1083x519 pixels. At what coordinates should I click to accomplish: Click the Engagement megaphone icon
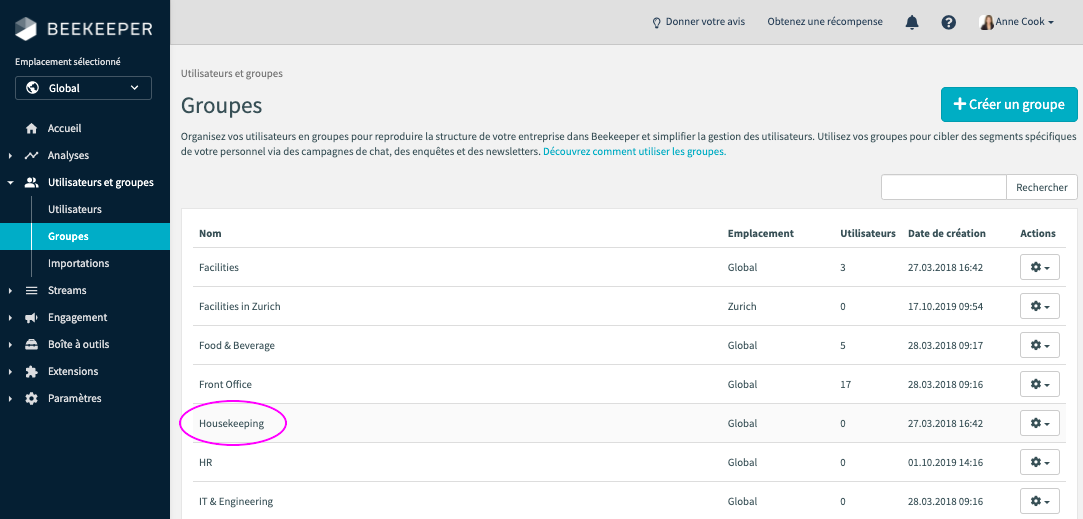tap(31, 317)
